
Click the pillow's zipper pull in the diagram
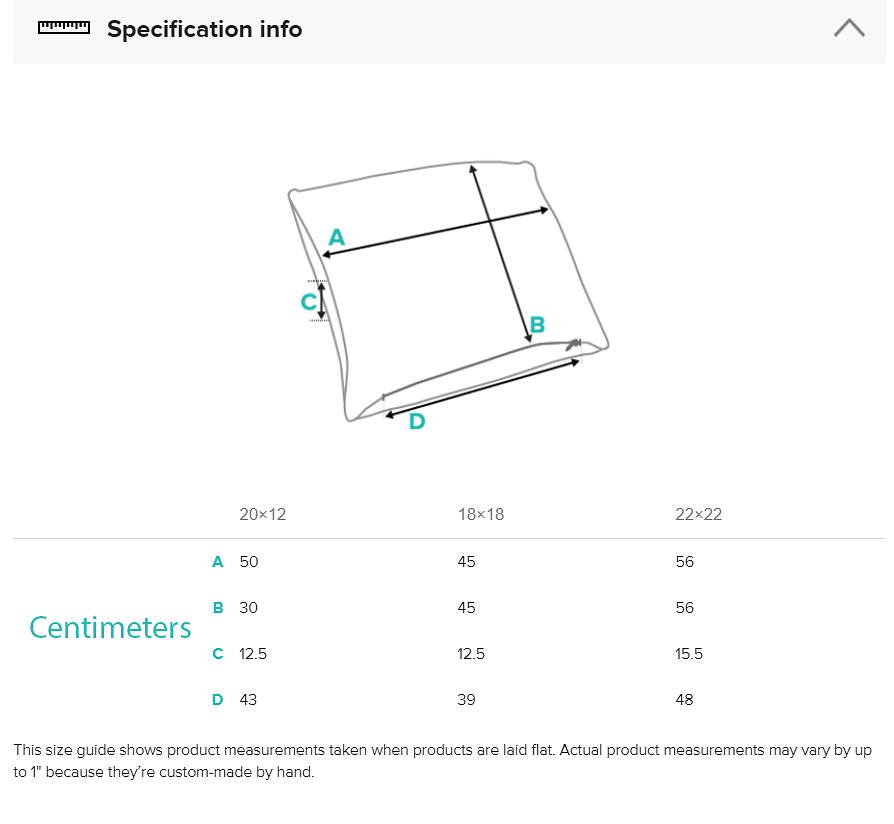pos(575,345)
